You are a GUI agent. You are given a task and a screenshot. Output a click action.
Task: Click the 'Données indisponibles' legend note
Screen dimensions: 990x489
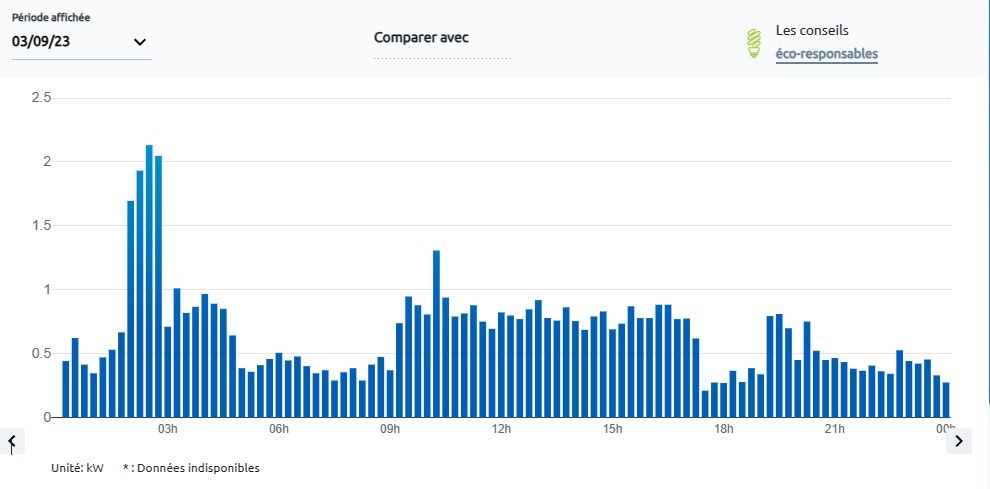[x=196, y=468]
